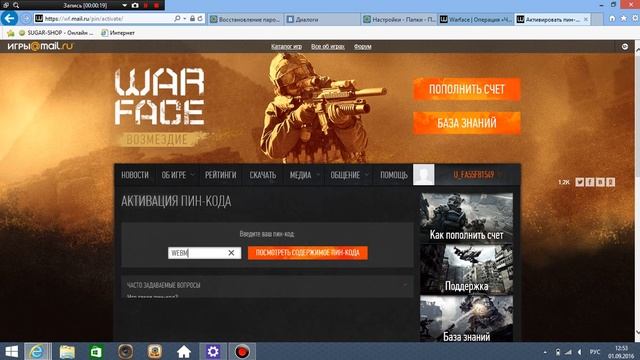The height and width of the screenshot is (360, 640).
Task: Expand the Общение menu
Action: click(x=349, y=175)
